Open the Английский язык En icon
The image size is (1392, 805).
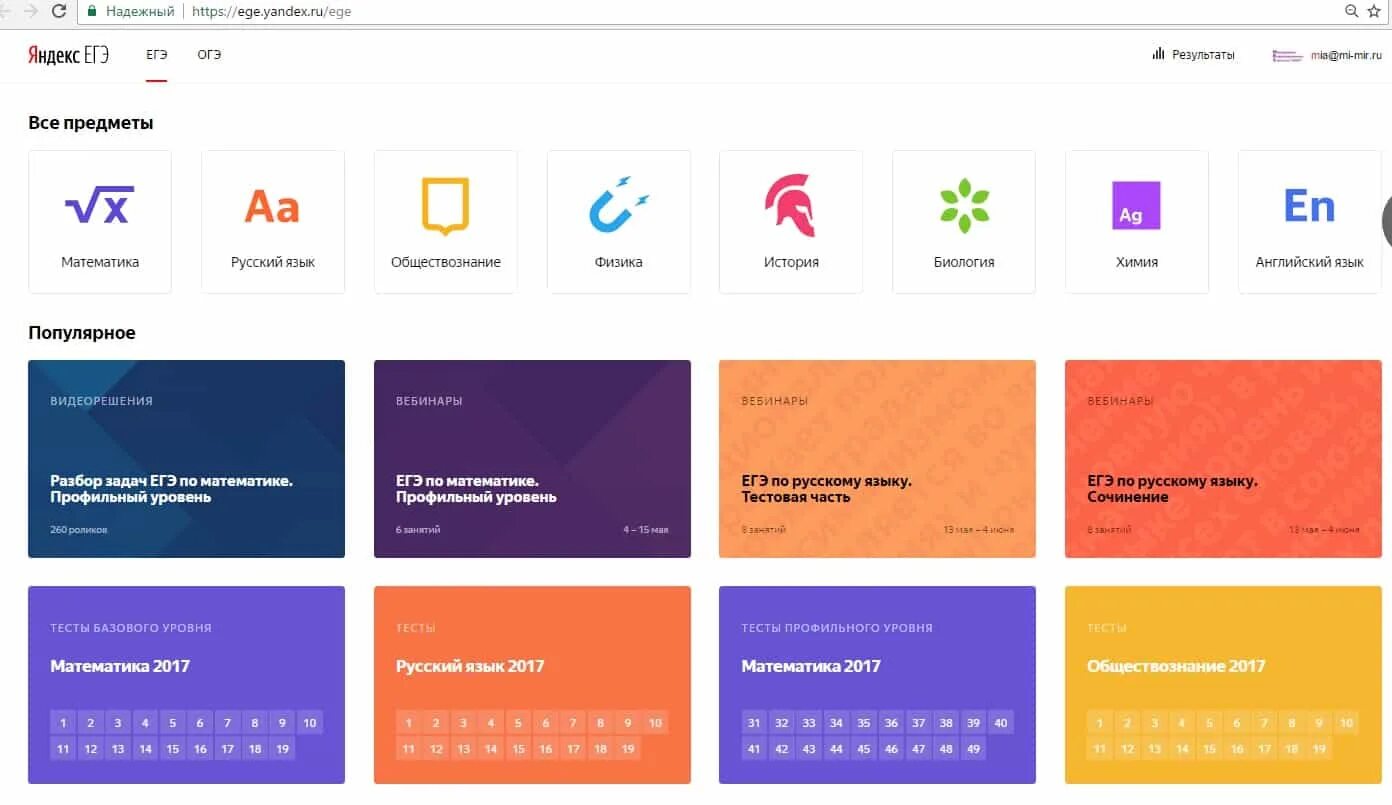tap(1309, 206)
